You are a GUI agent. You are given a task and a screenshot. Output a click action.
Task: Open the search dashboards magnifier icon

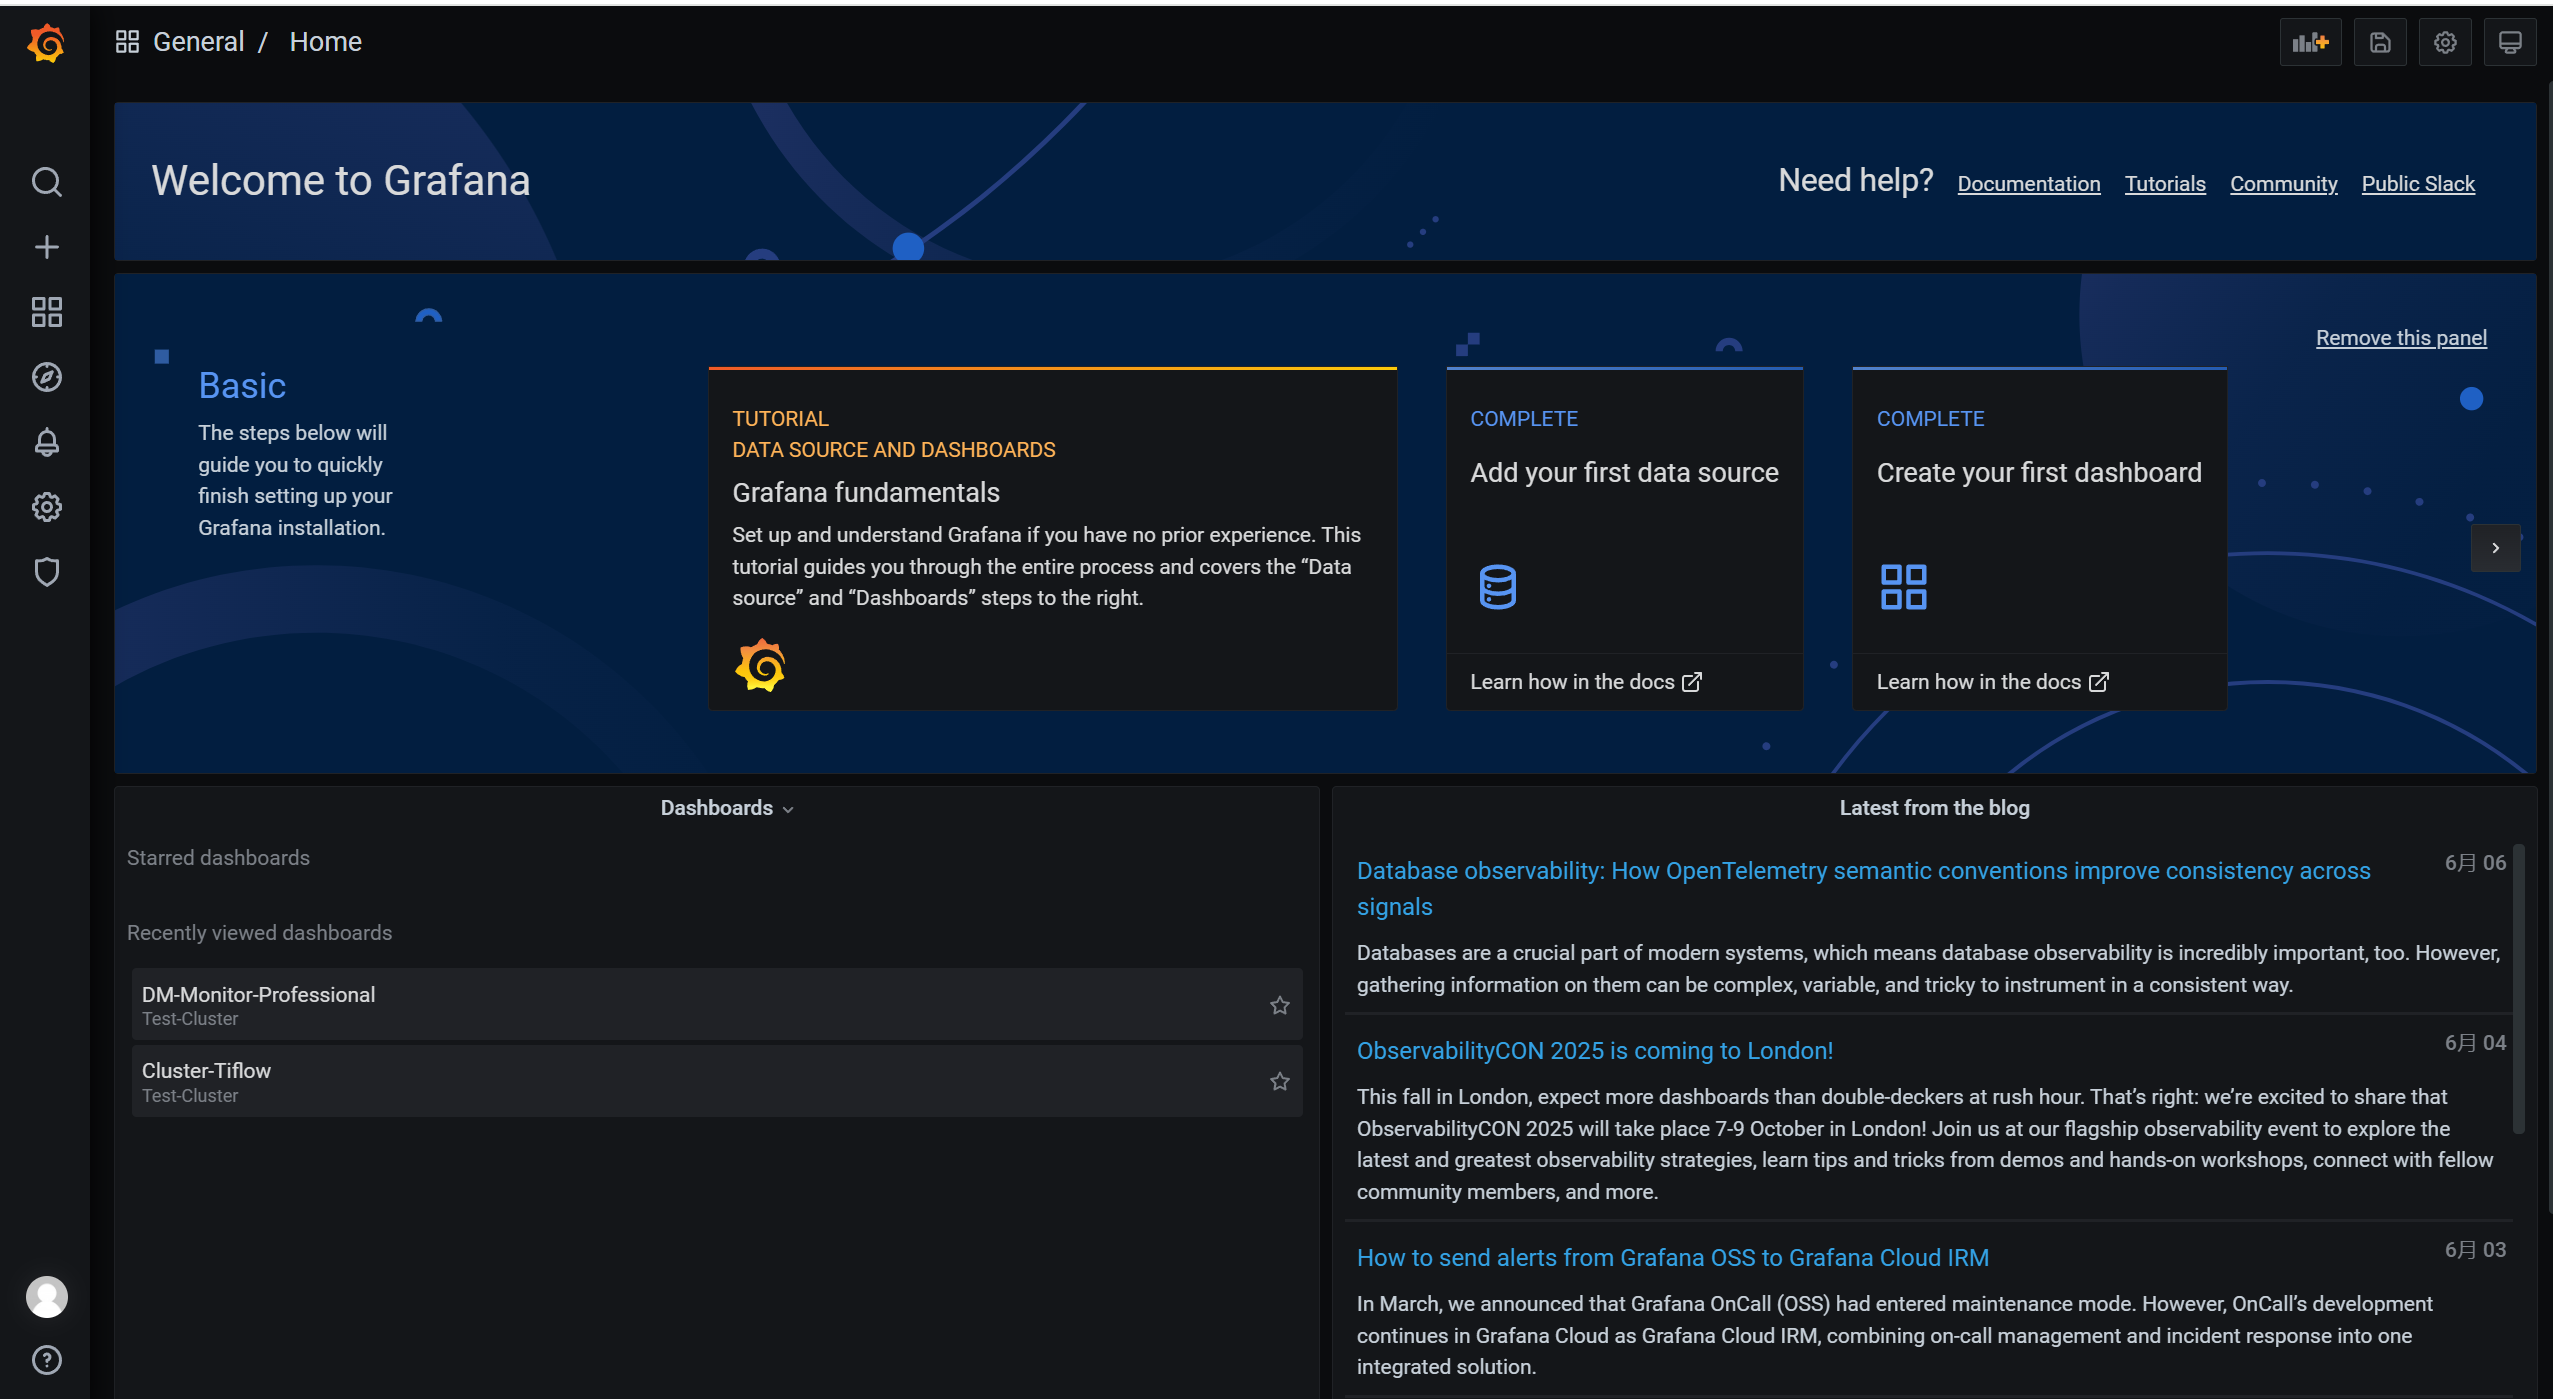tap(46, 182)
